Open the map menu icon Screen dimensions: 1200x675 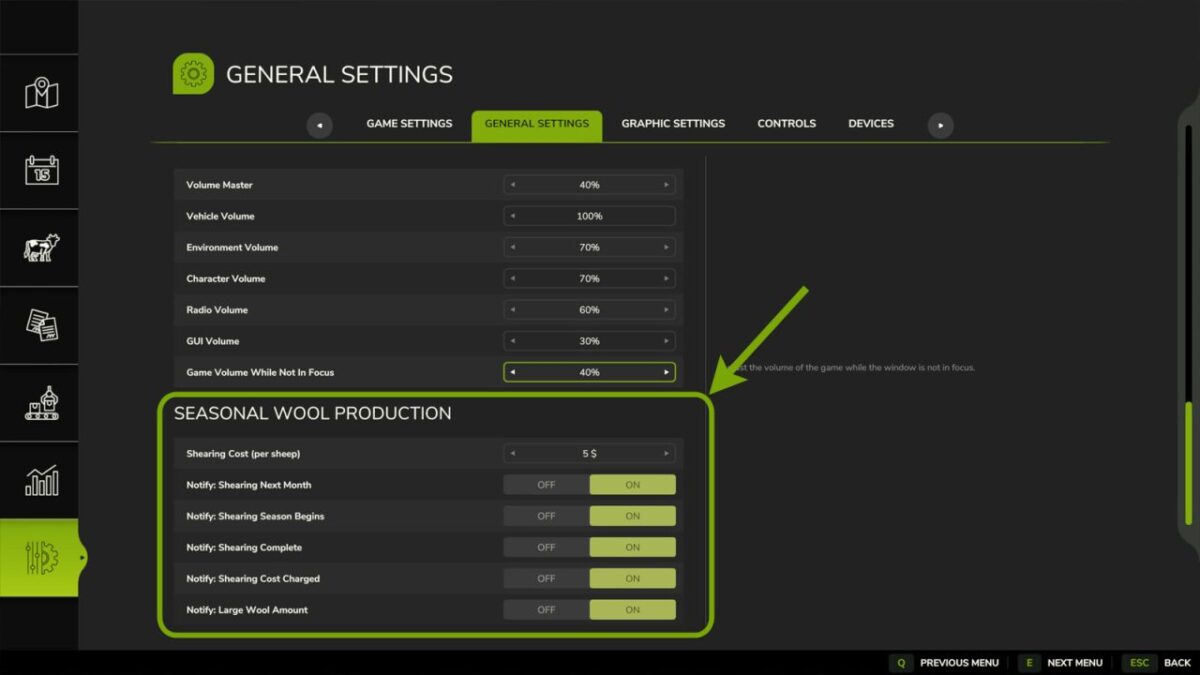pos(39,95)
